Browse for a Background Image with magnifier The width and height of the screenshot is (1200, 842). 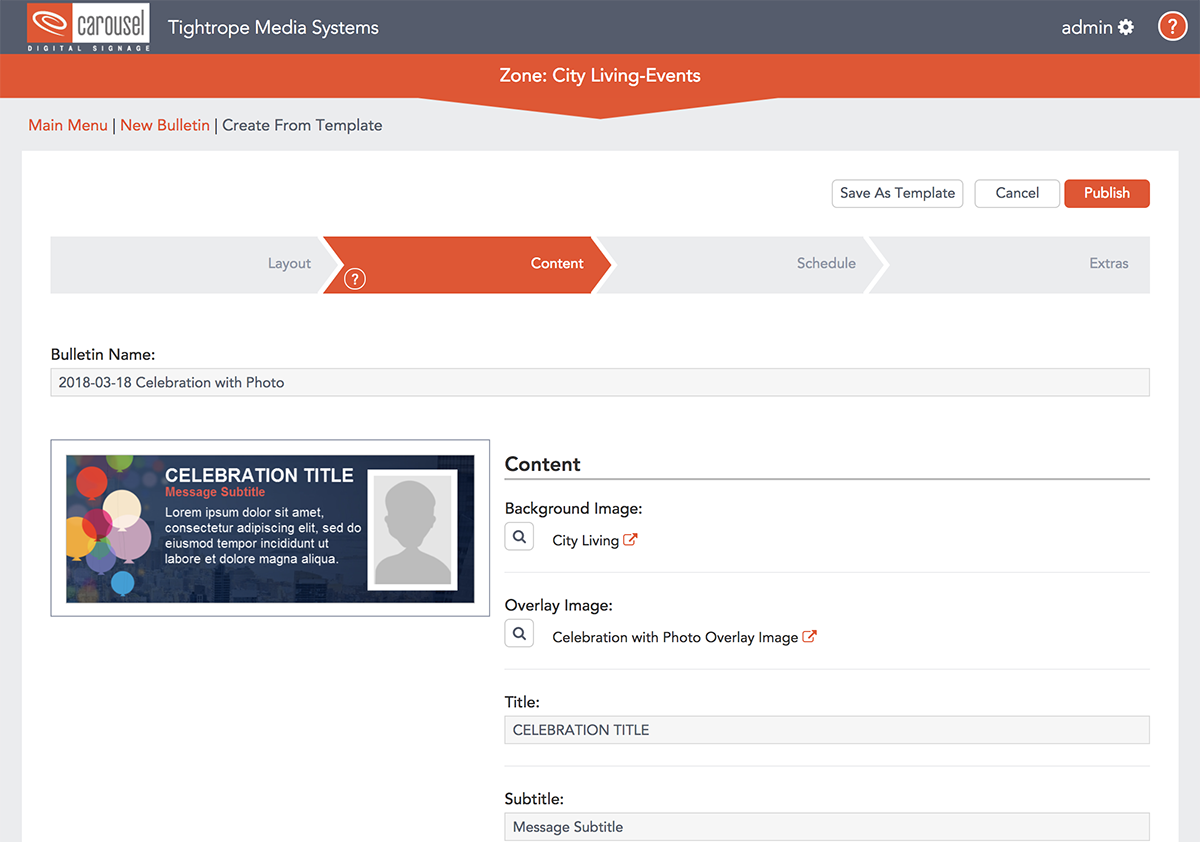519,538
